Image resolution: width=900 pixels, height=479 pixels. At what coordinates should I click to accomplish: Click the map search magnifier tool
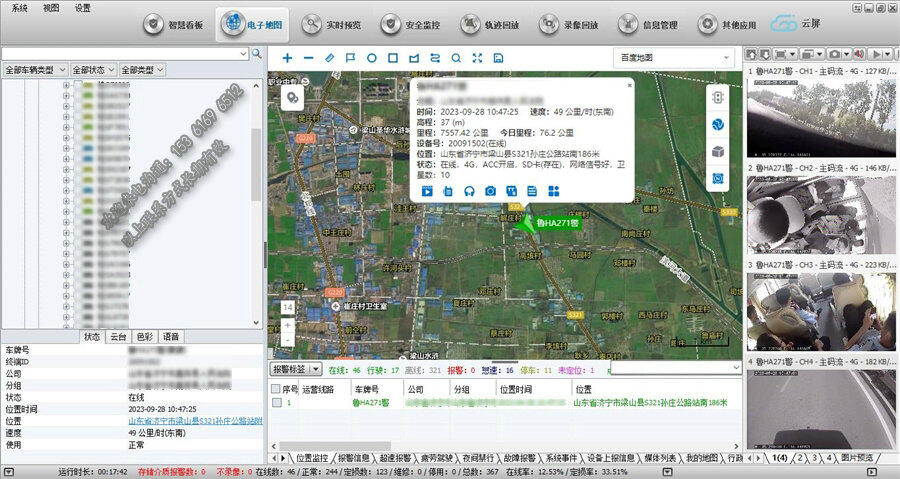[x=456, y=58]
